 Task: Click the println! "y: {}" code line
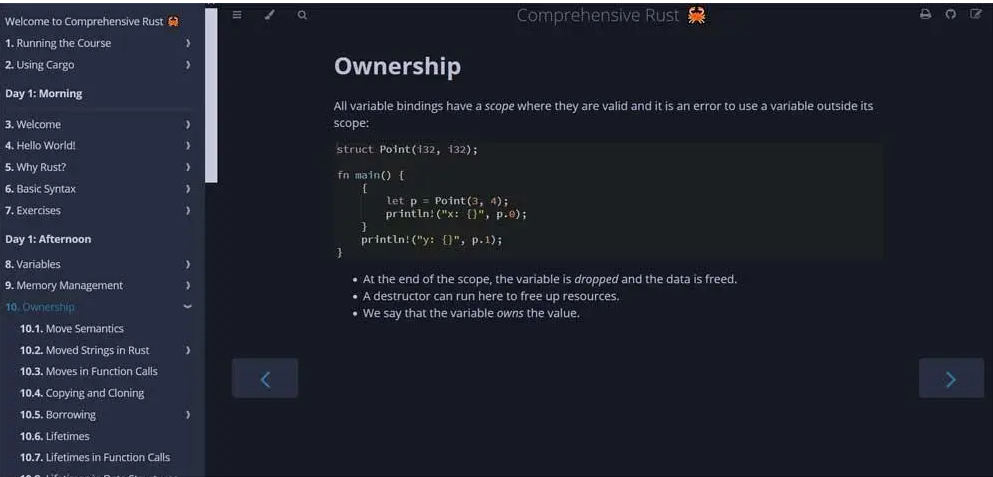coord(431,239)
